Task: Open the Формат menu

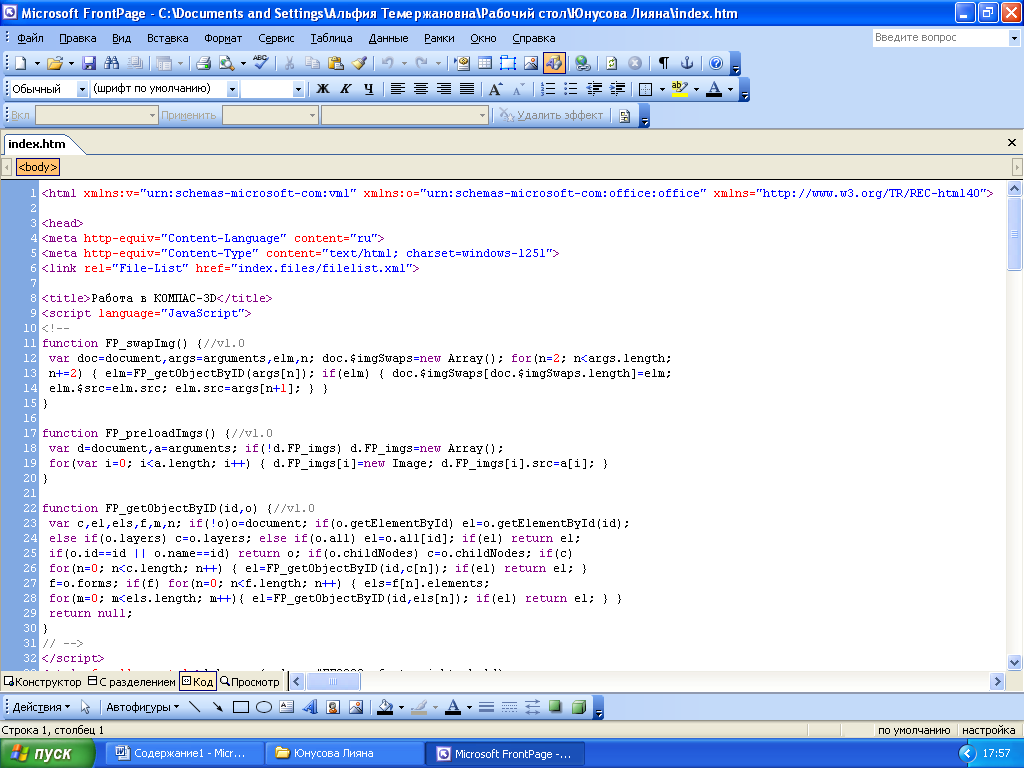Action: [223, 38]
